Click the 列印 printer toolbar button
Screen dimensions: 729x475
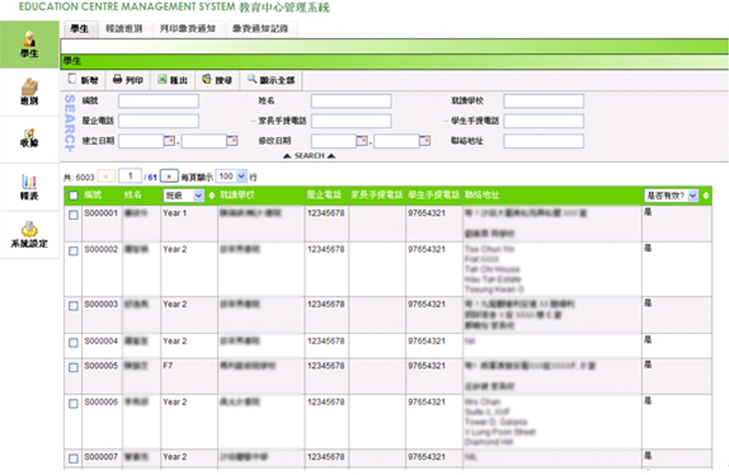pyautogui.click(x=128, y=80)
